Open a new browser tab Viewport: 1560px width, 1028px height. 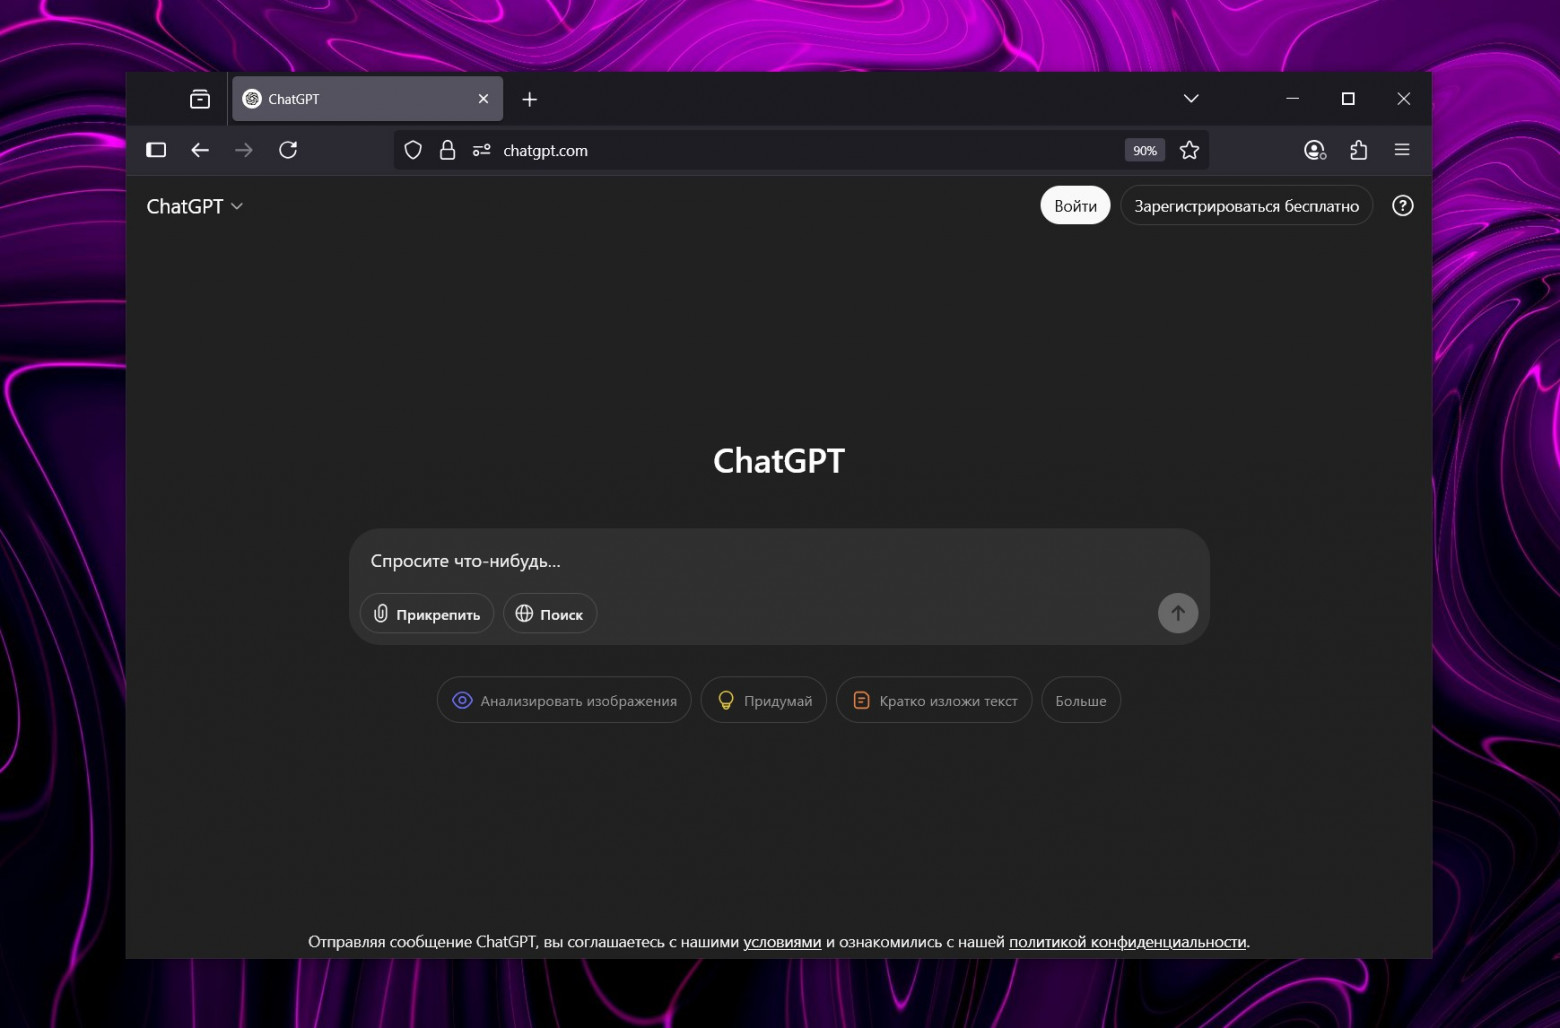[x=530, y=99]
